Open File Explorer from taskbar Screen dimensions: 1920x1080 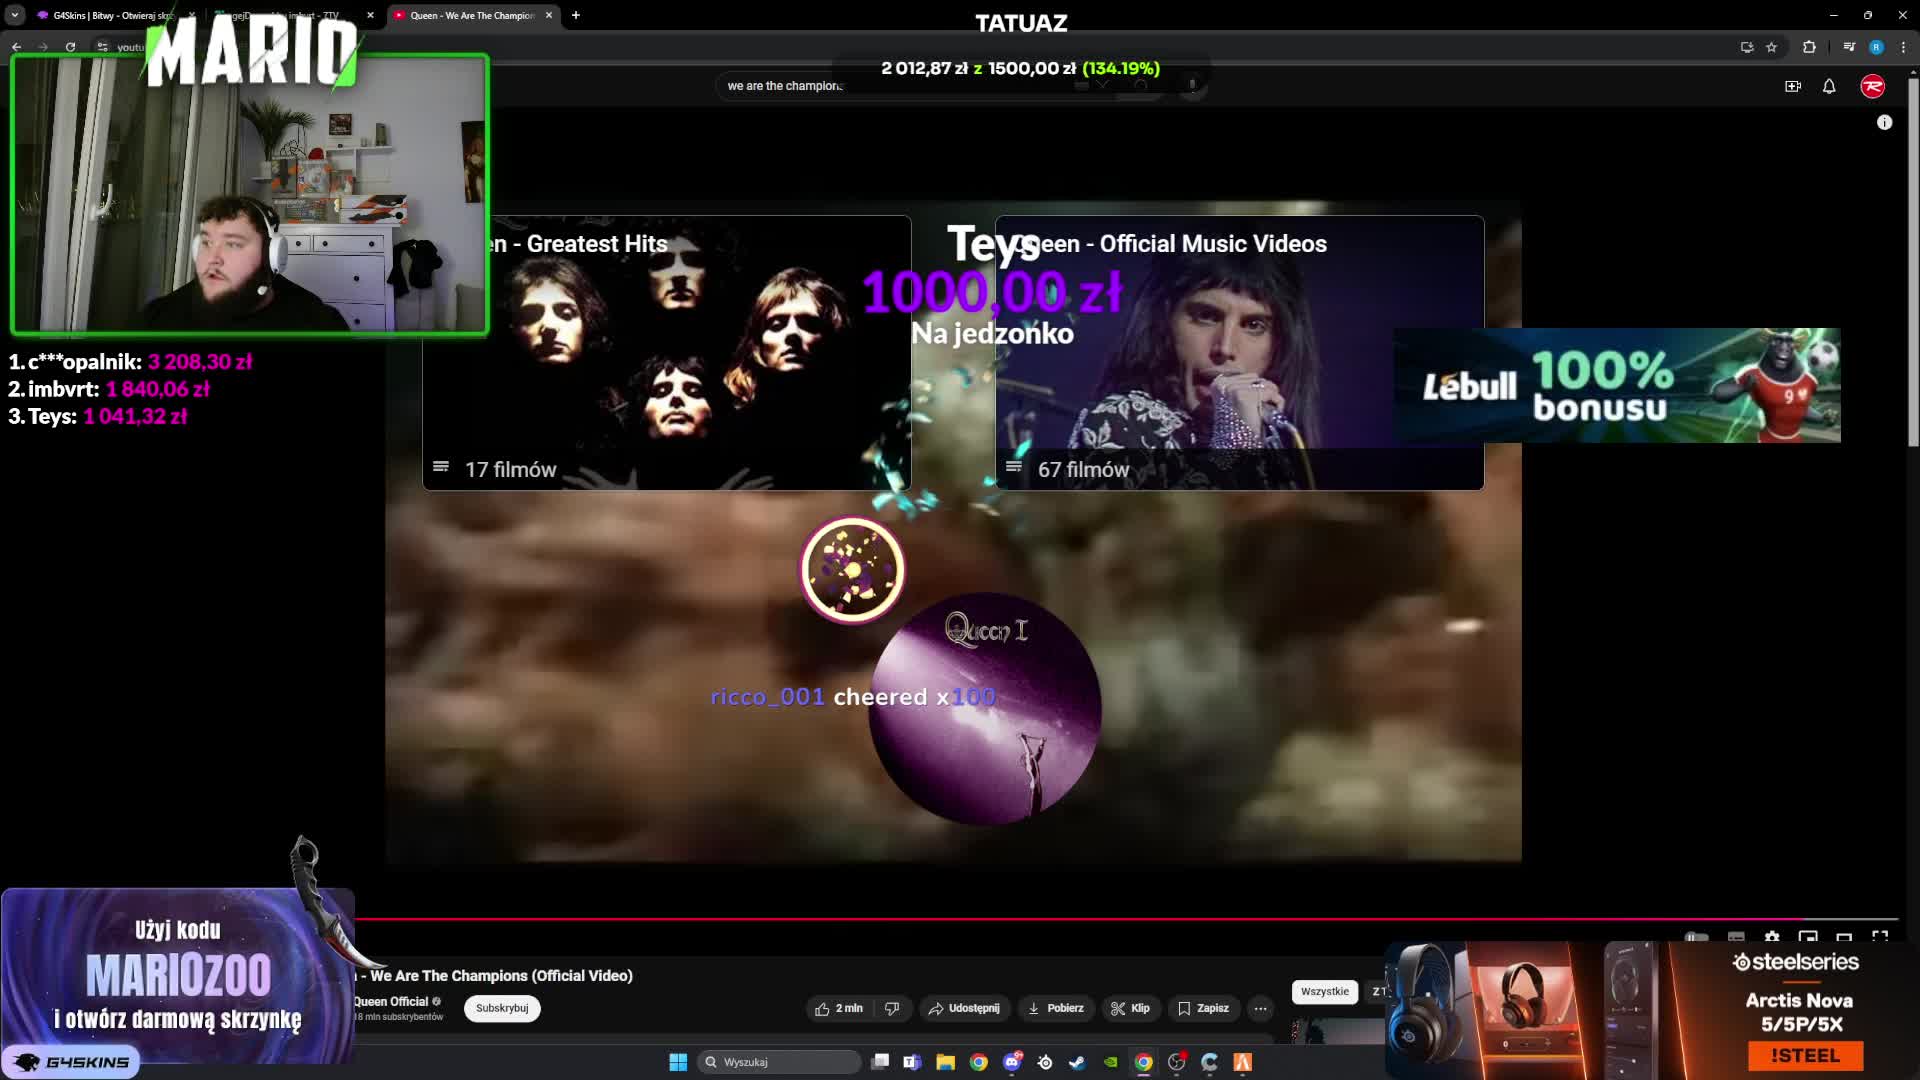tap(945, 1062)
